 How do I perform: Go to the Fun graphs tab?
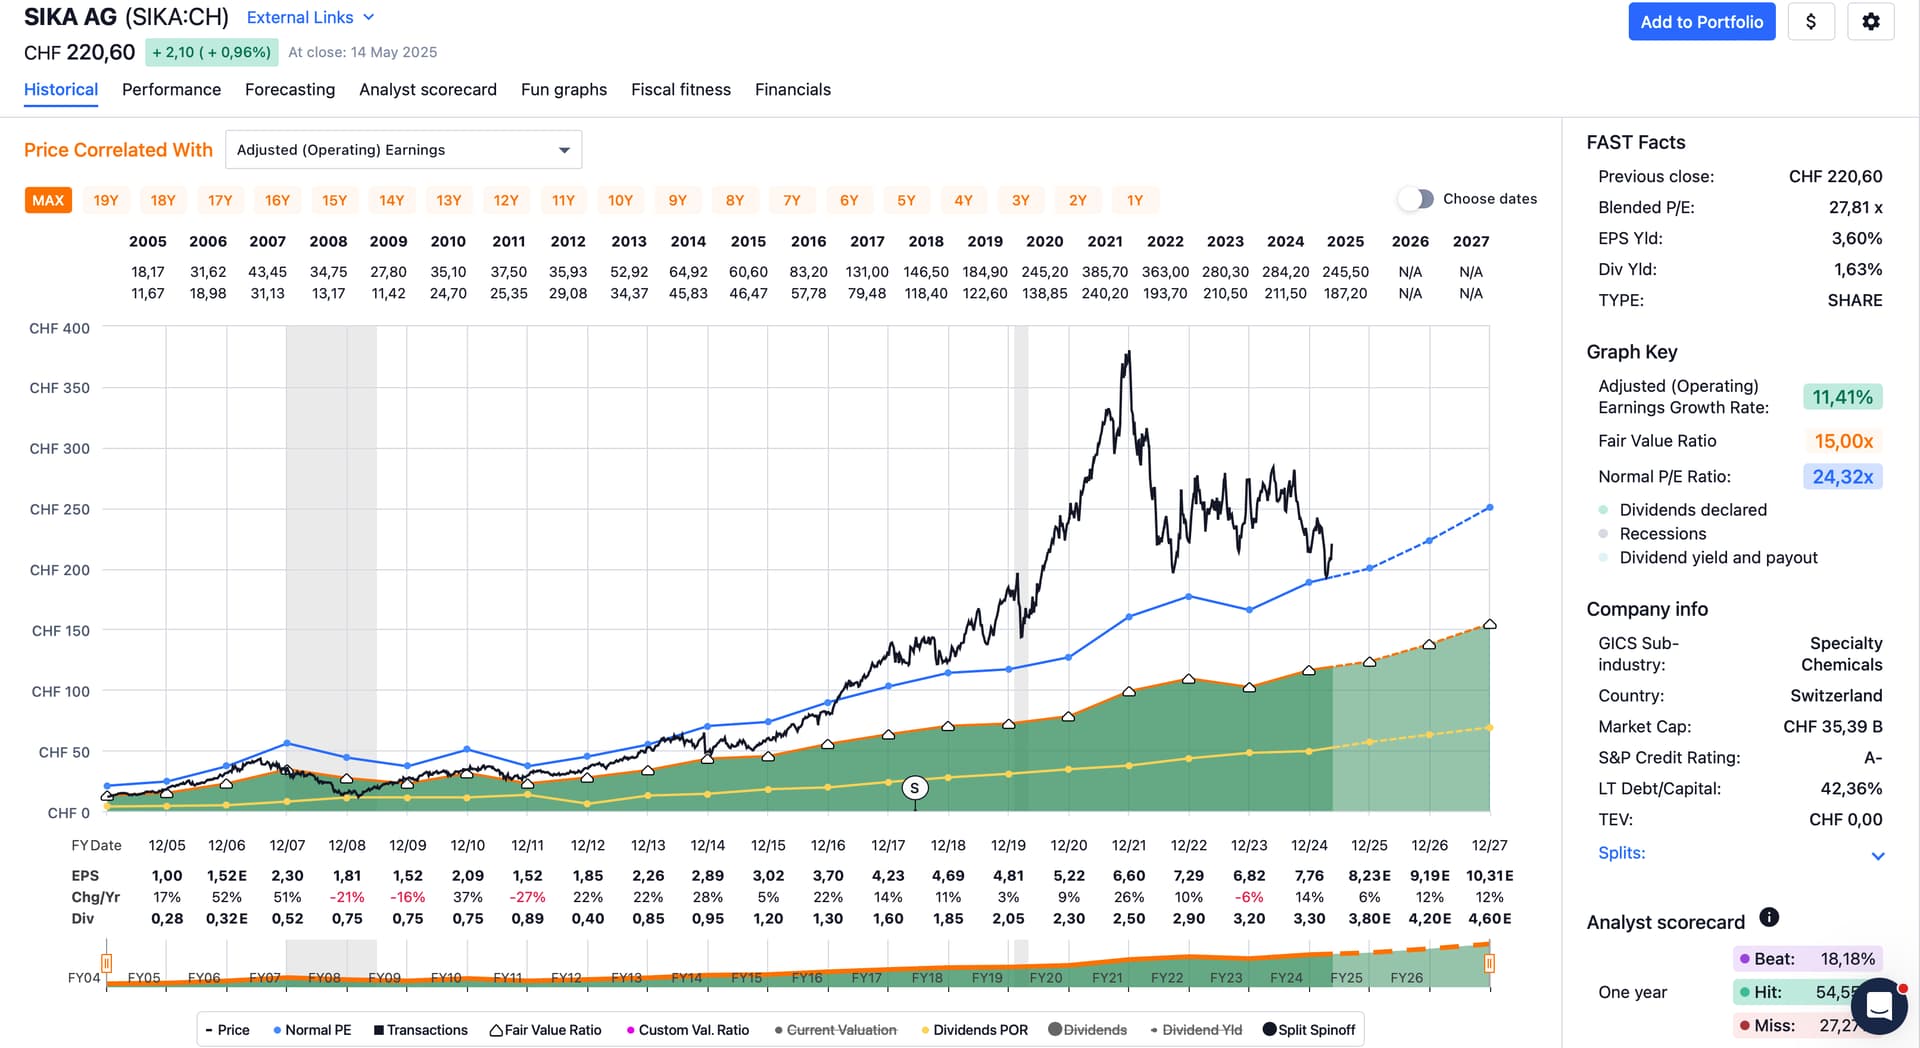(564, 89)
